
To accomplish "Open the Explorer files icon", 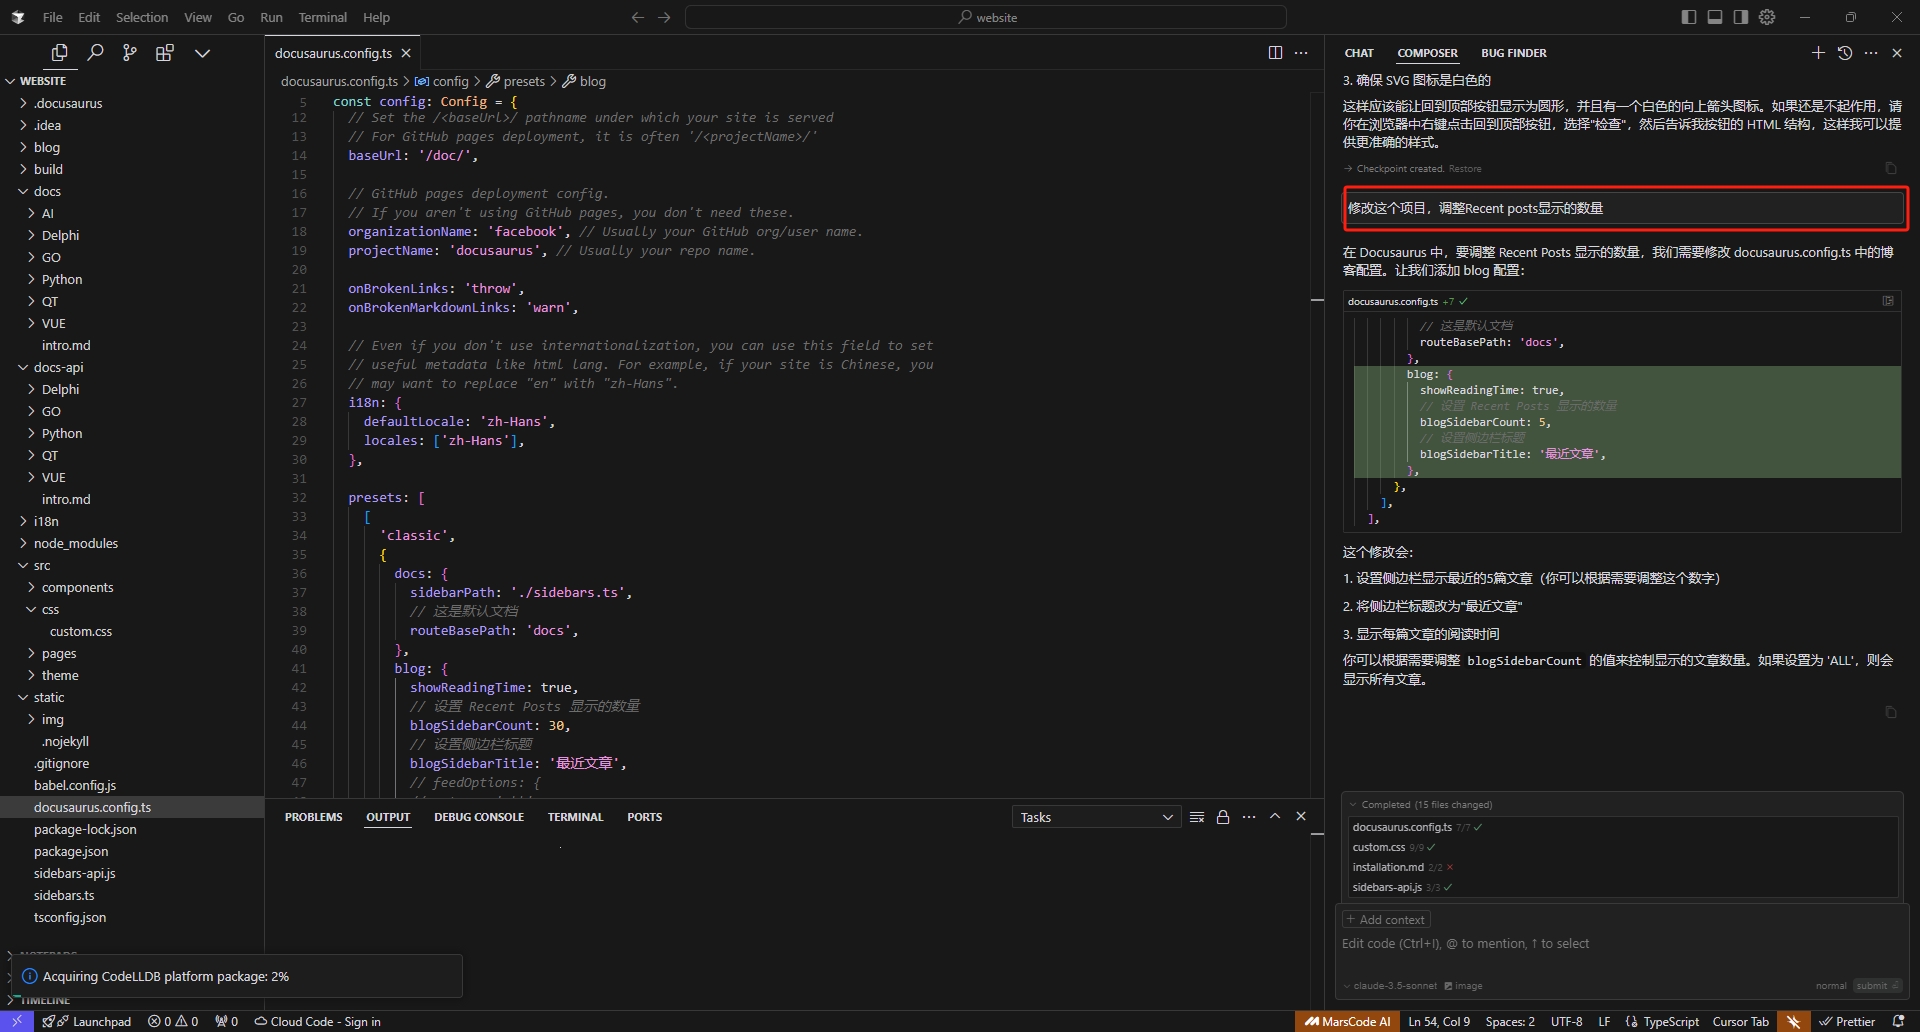I will coord(59,53).
